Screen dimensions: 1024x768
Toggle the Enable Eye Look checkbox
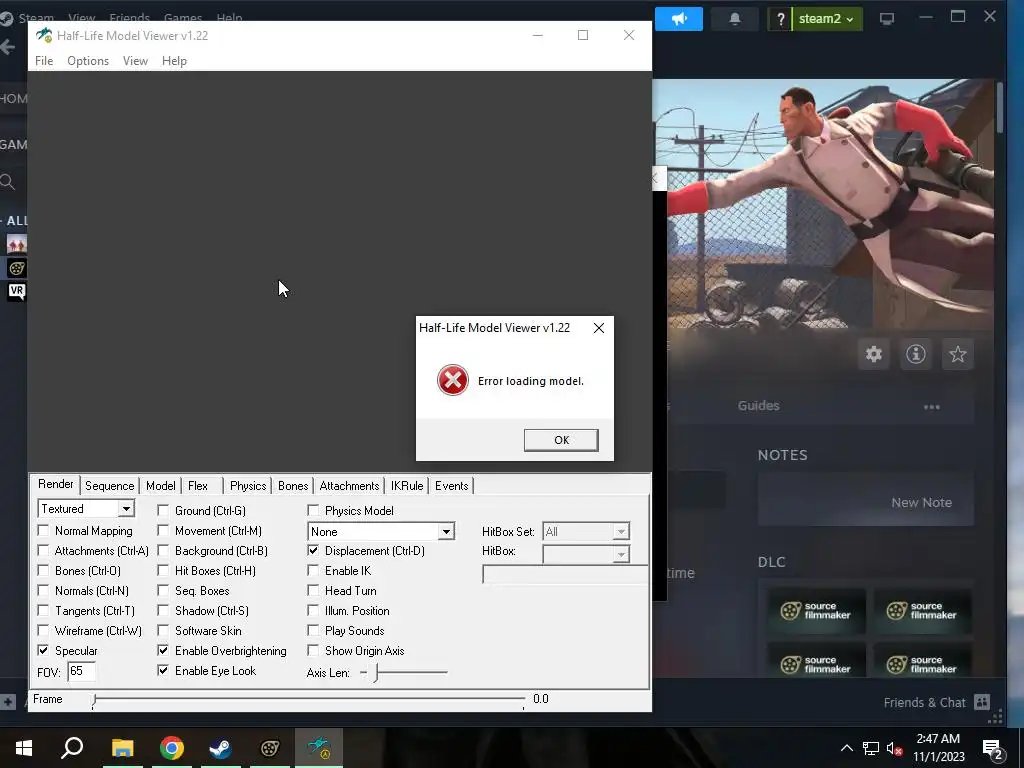[x=163, y=670]
